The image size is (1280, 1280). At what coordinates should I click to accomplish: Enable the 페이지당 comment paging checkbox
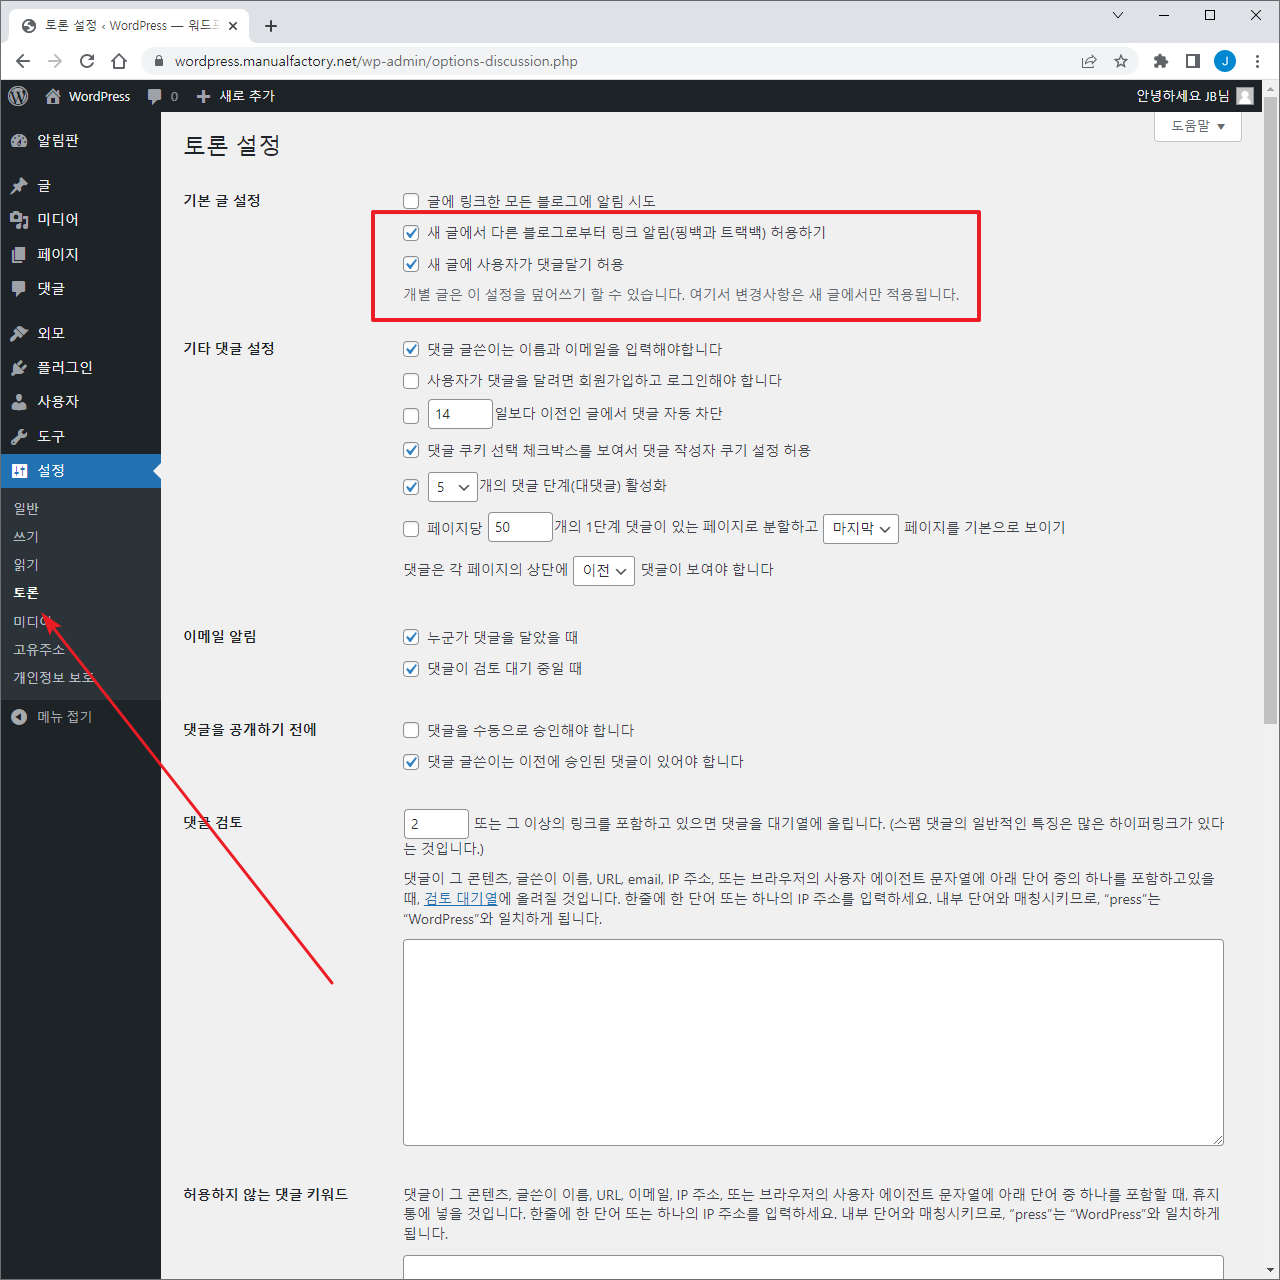click(x=411, y=529)
